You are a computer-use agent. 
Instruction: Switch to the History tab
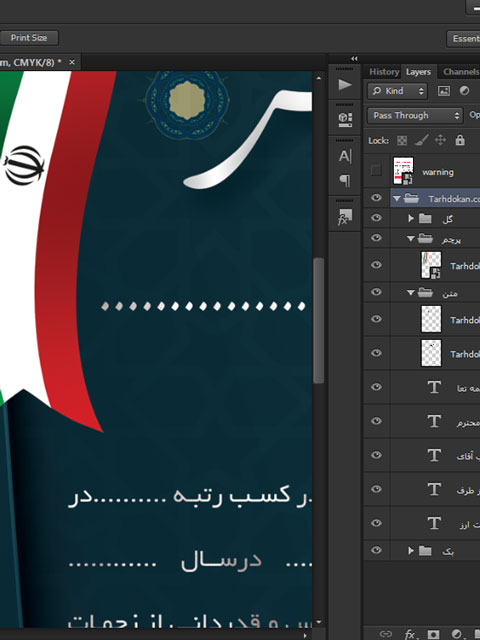(384, 72)
